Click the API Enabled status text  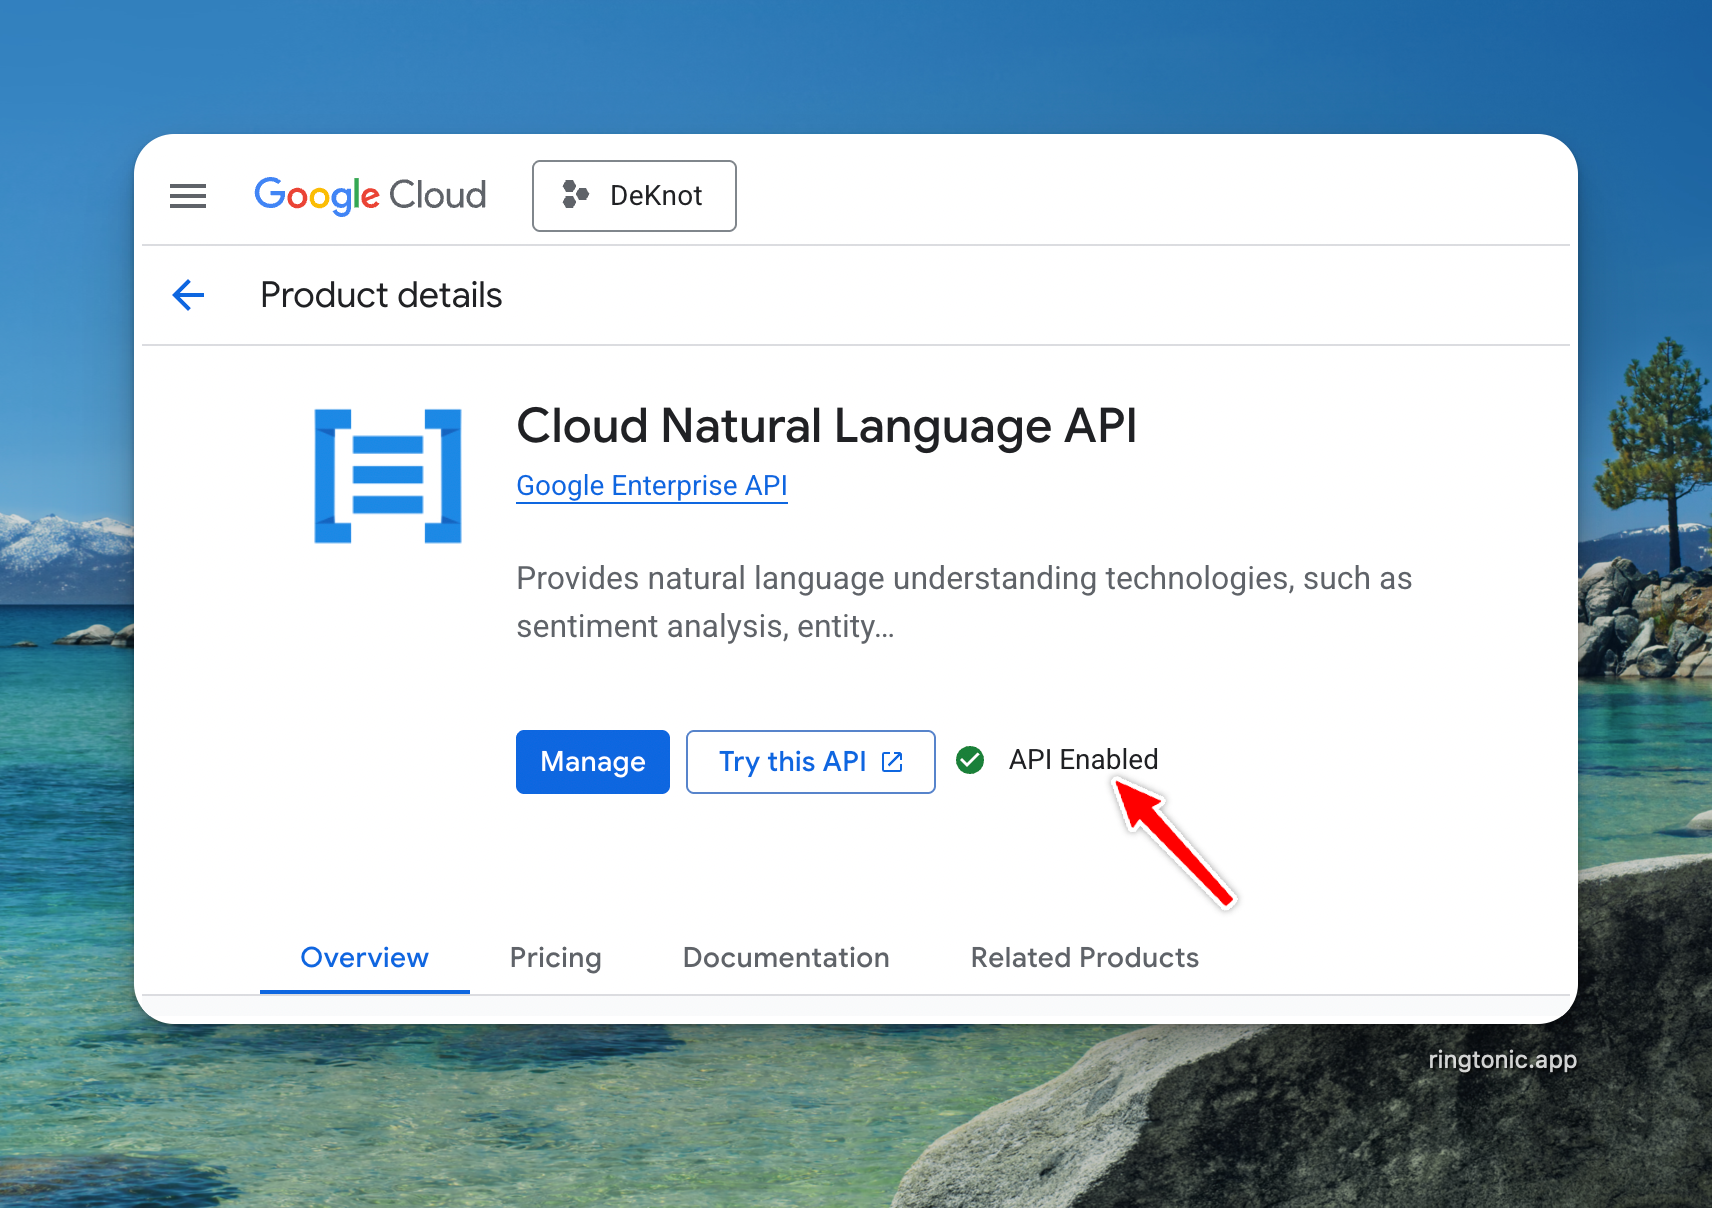pos(1083,760)
